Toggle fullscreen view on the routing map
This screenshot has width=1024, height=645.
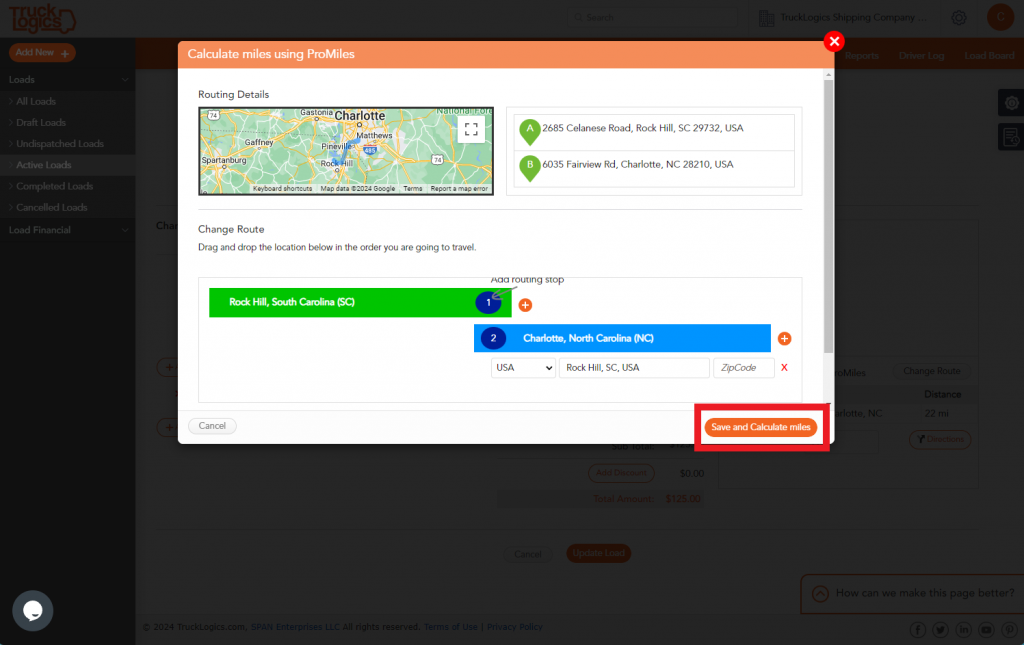(472, 129)
